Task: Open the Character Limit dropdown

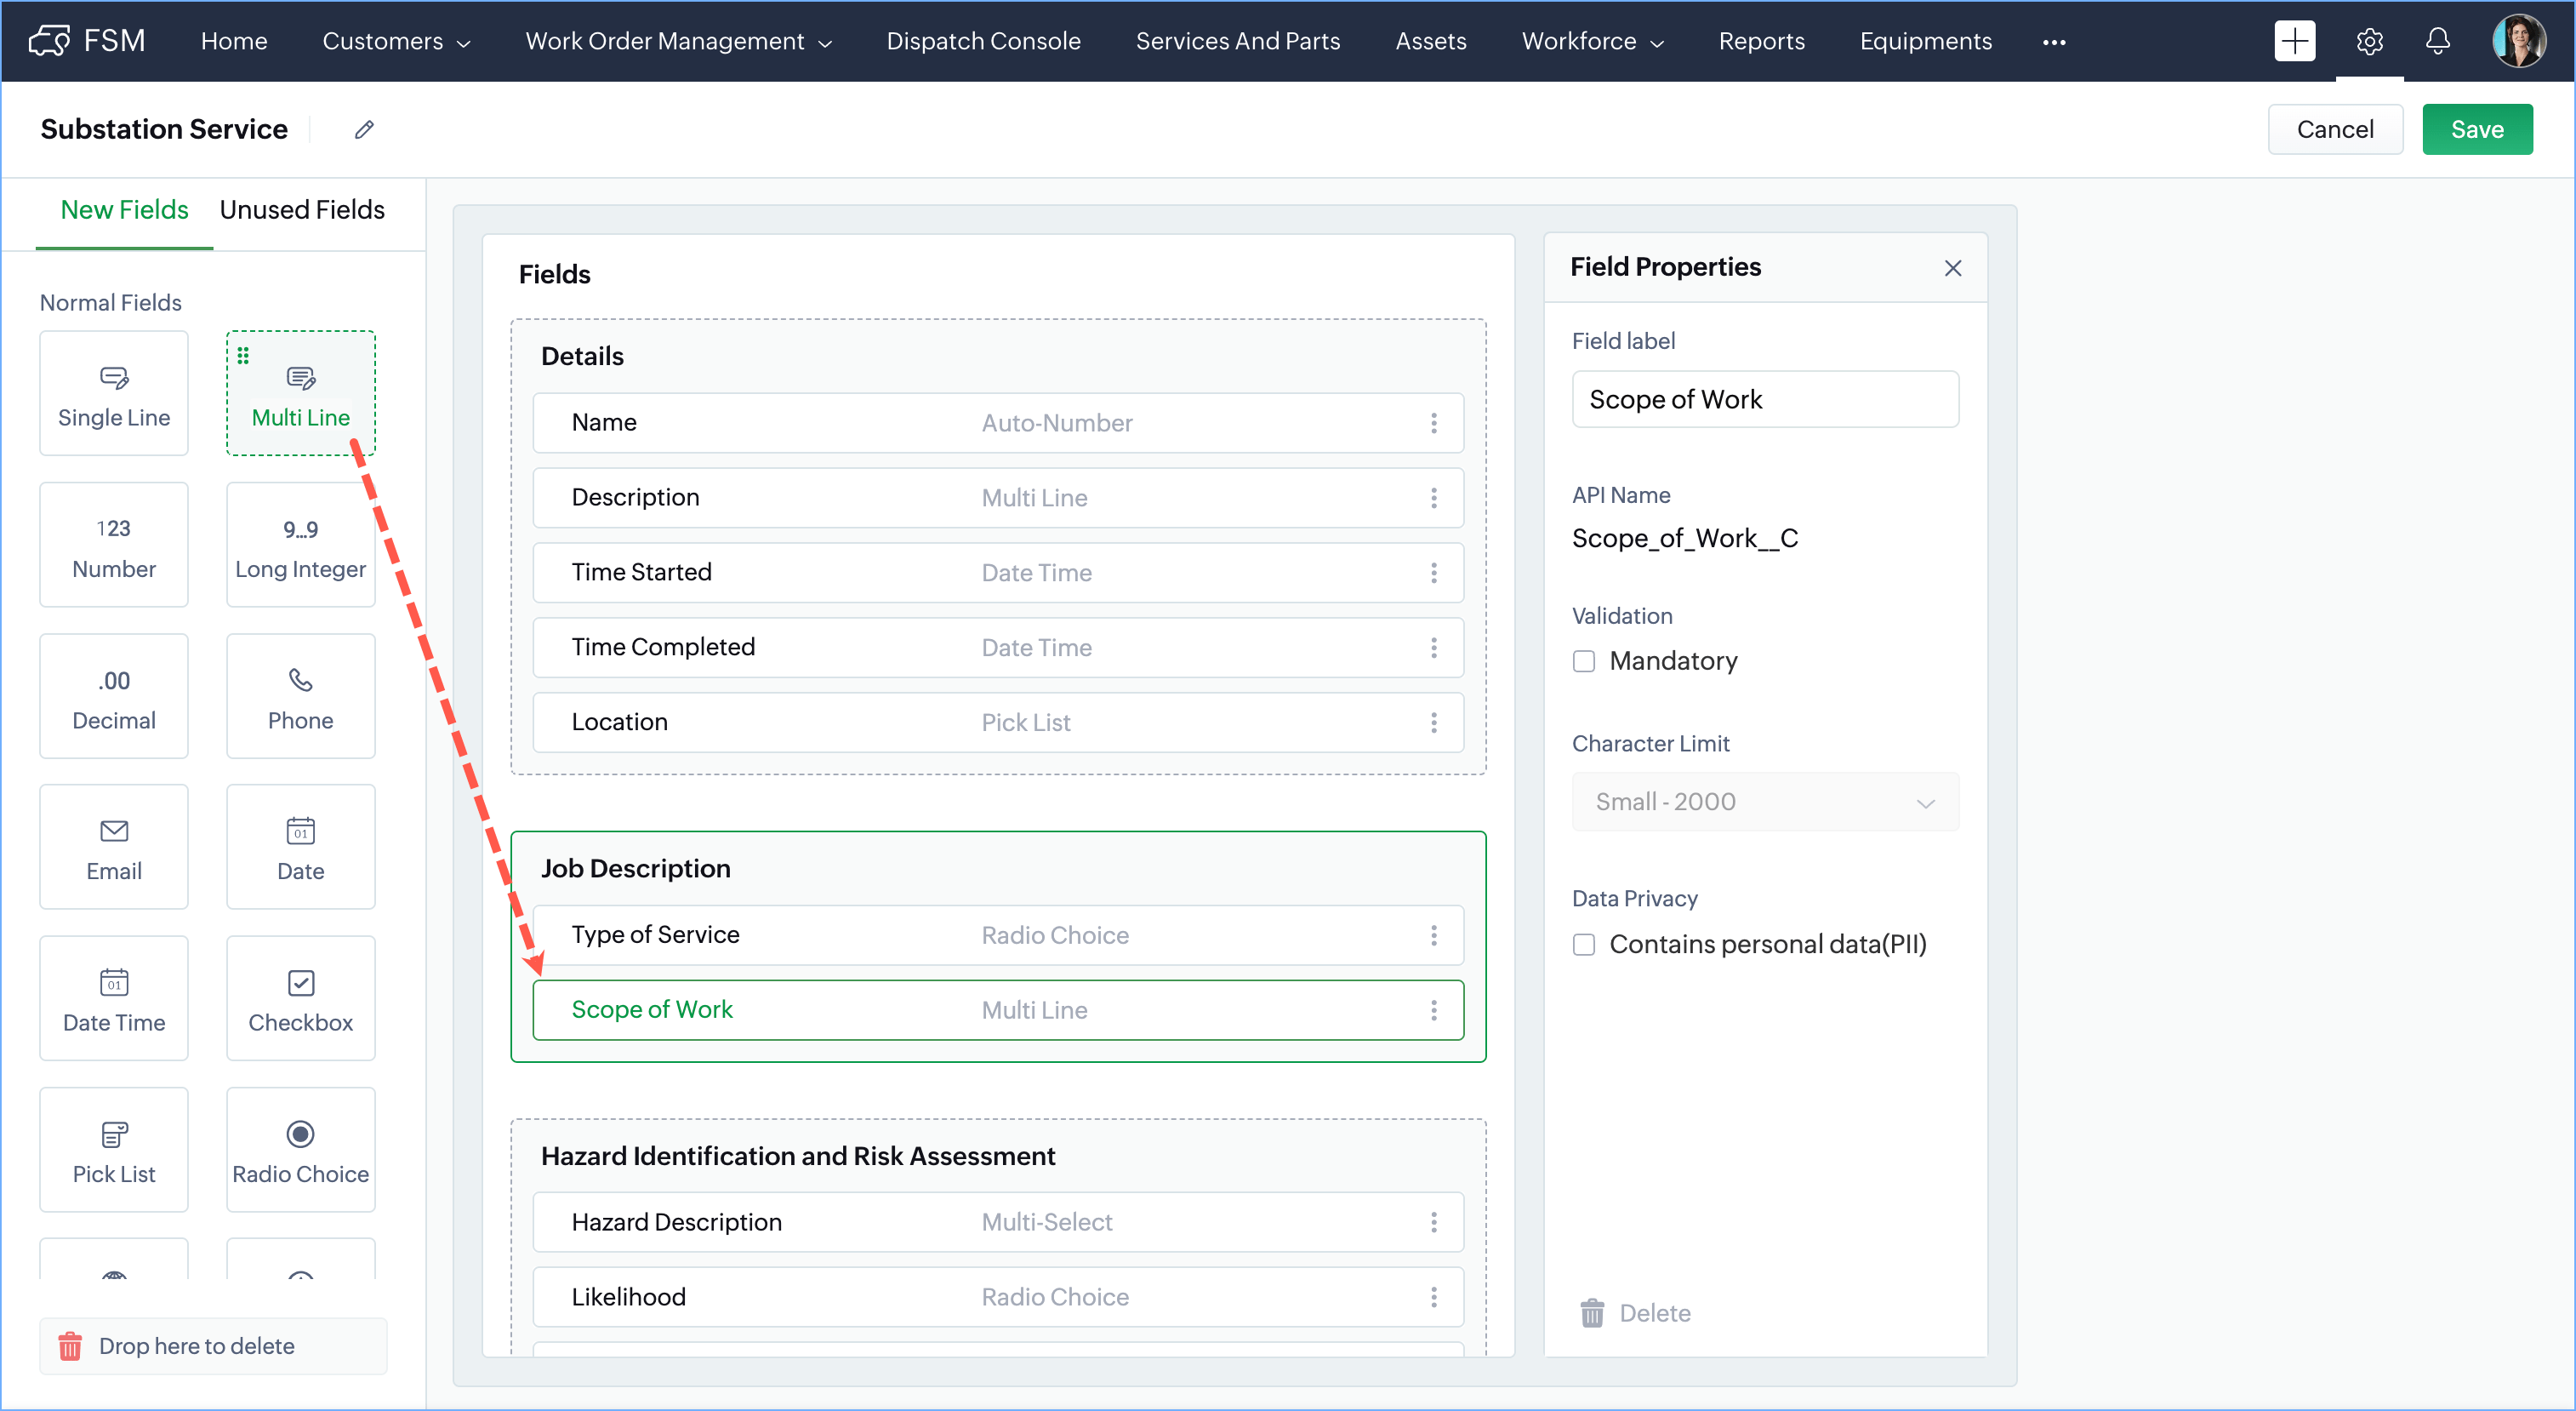Action: pos(1765,802)
